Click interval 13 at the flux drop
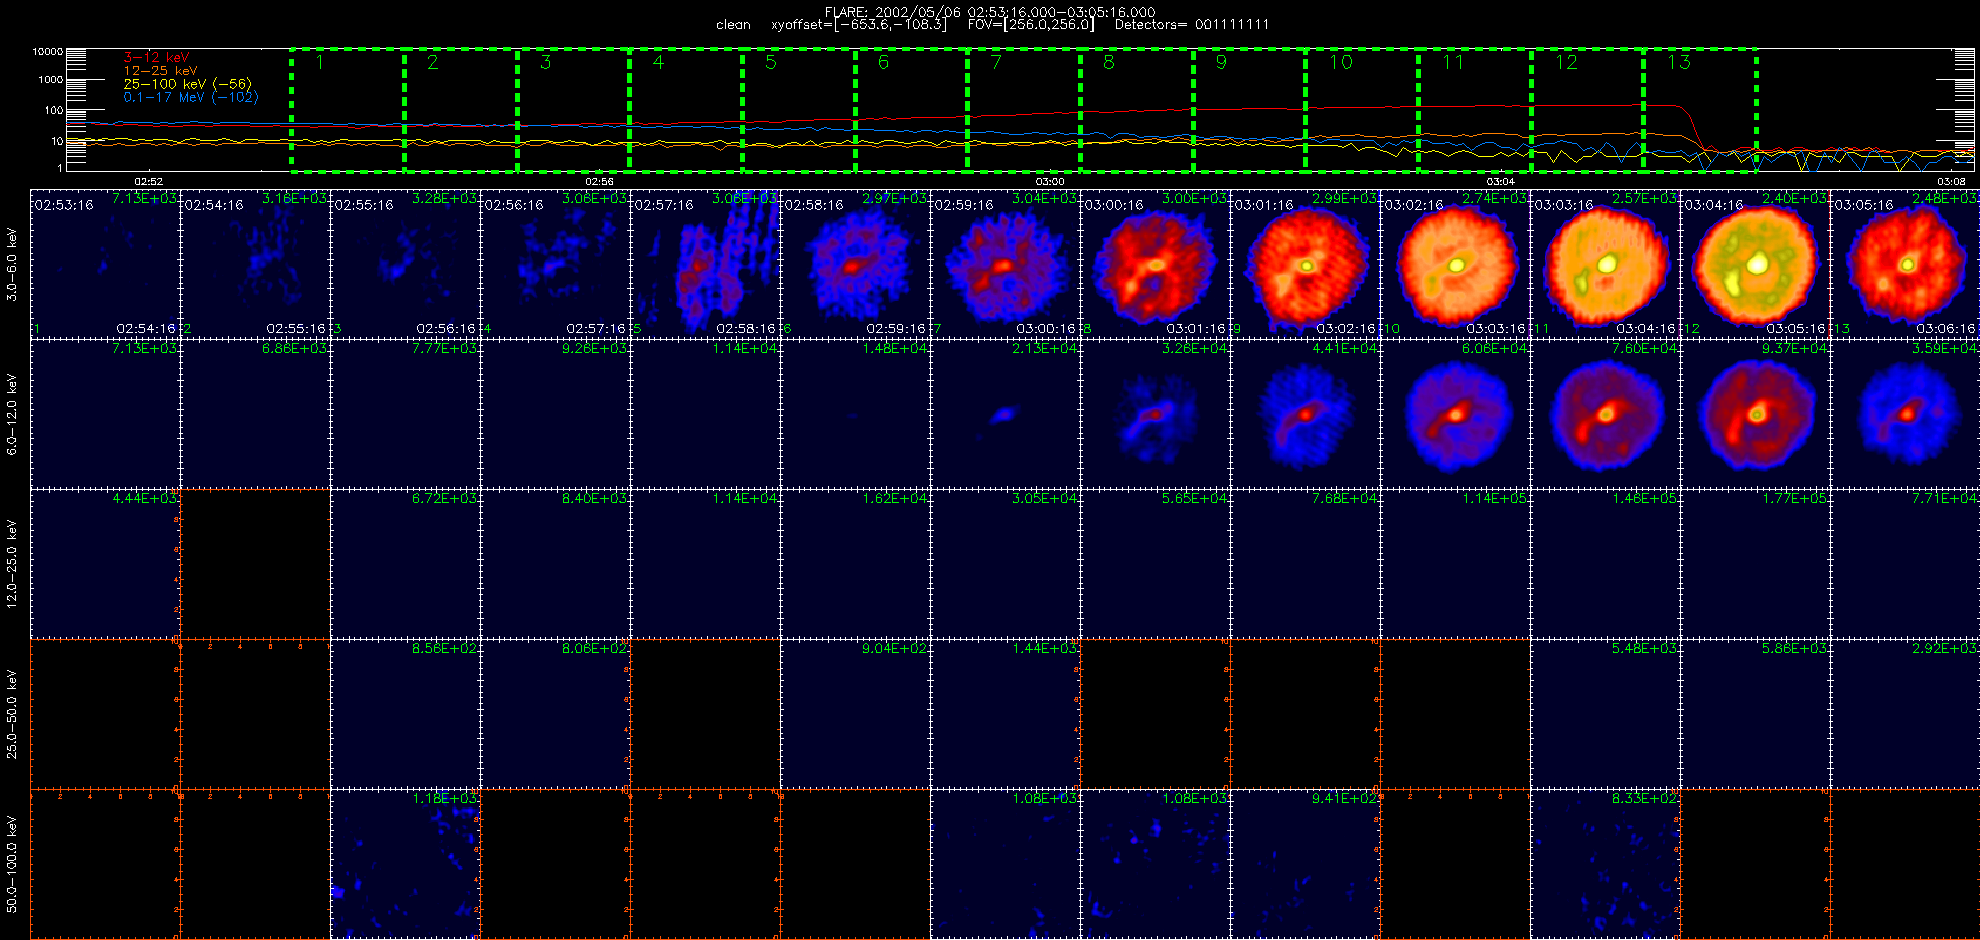Image resolution: width=1980 pixels, height=940 pixels. 1700,110
